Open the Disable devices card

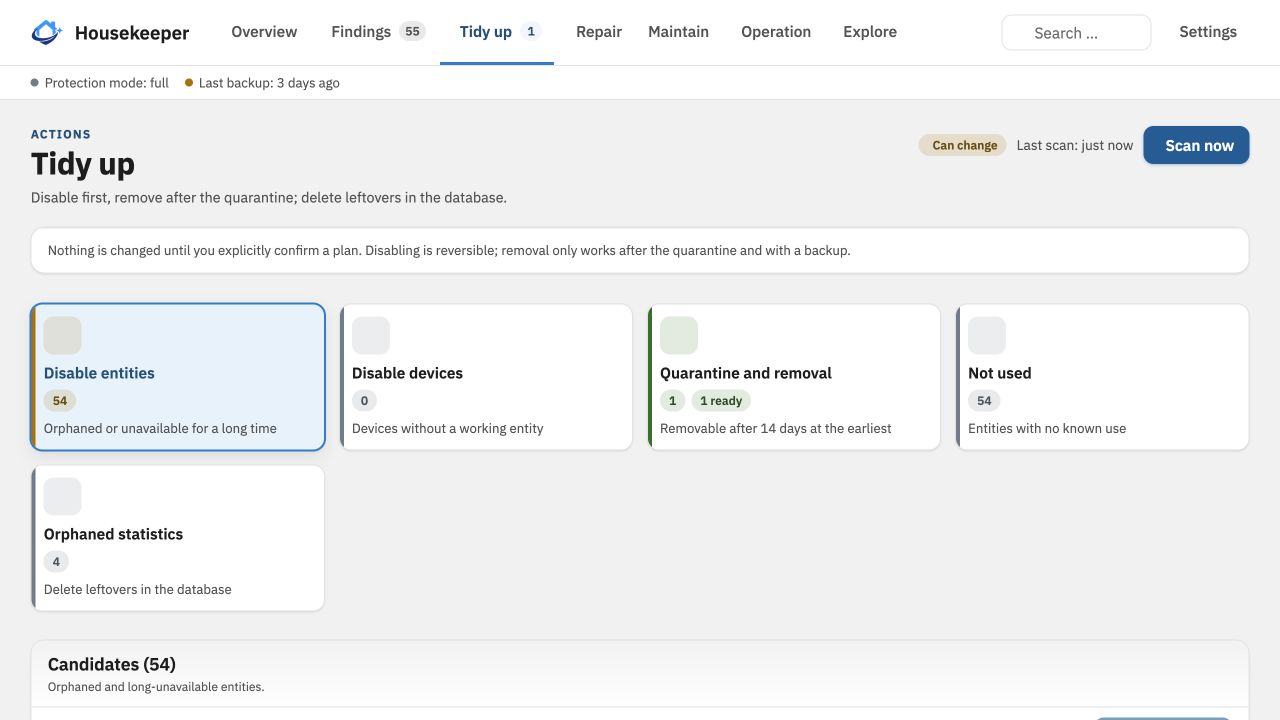tap(486, 377)
